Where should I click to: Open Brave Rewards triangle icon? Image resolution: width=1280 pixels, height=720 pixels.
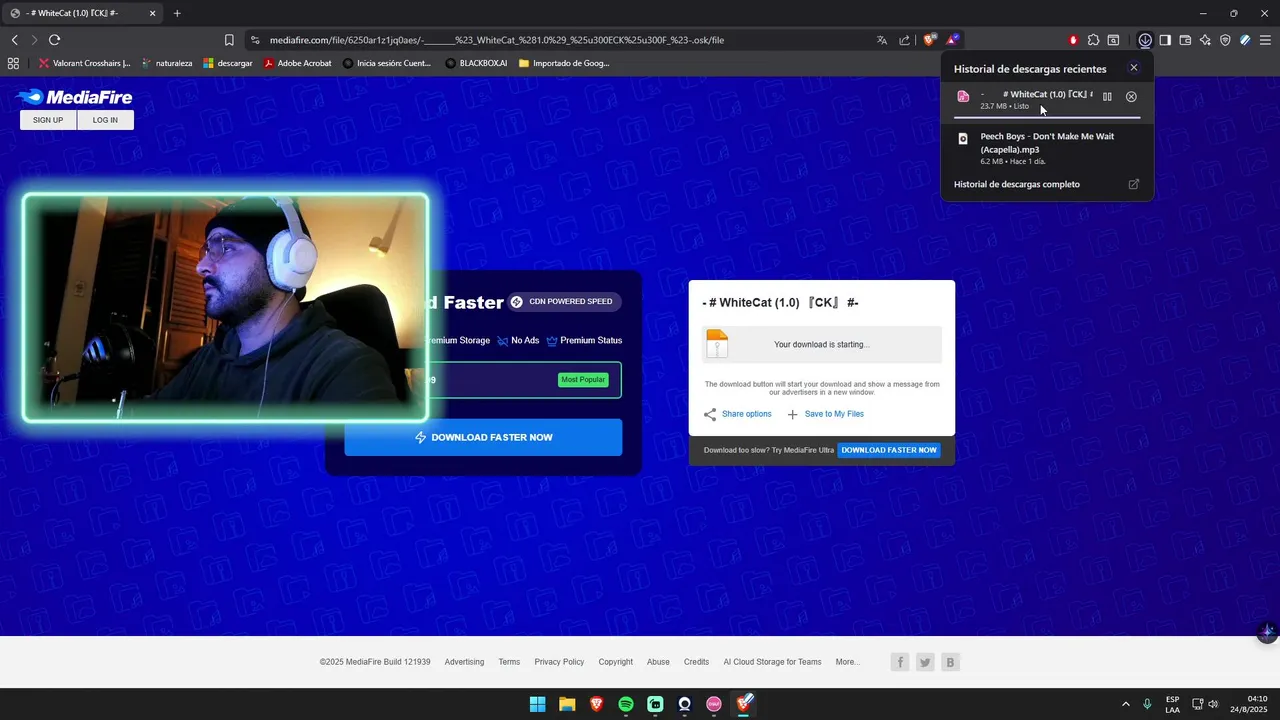[953, 40]
